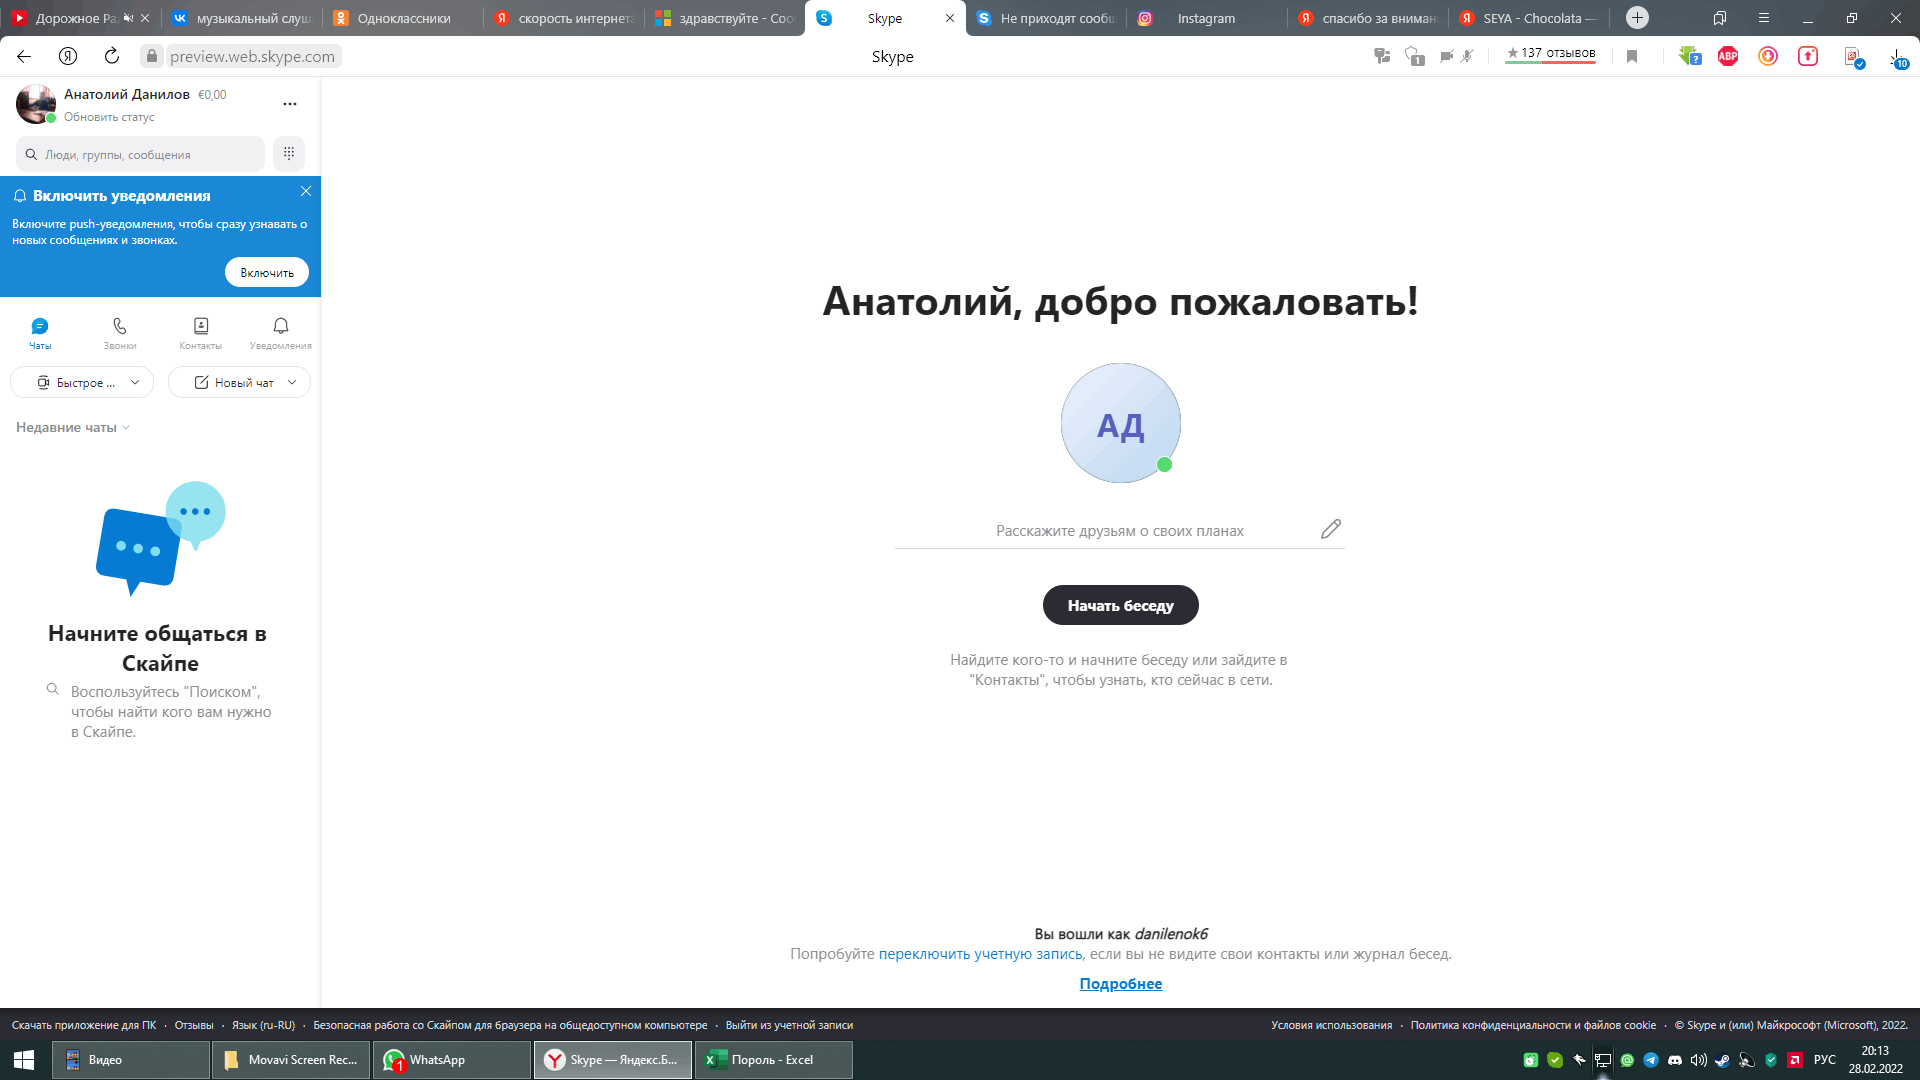Viewport: 1920px width, 1080px height.
Task: Click the grid/apps icon in sidebar
Action: point(289,154)
